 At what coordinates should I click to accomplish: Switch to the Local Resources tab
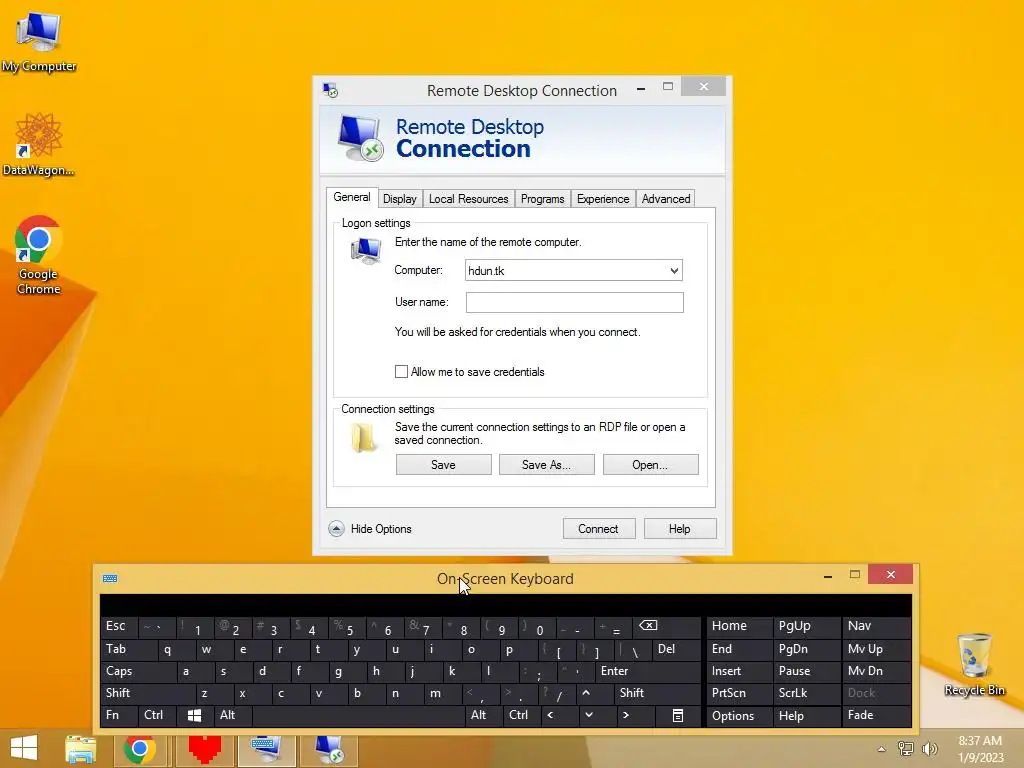(468, 199)
